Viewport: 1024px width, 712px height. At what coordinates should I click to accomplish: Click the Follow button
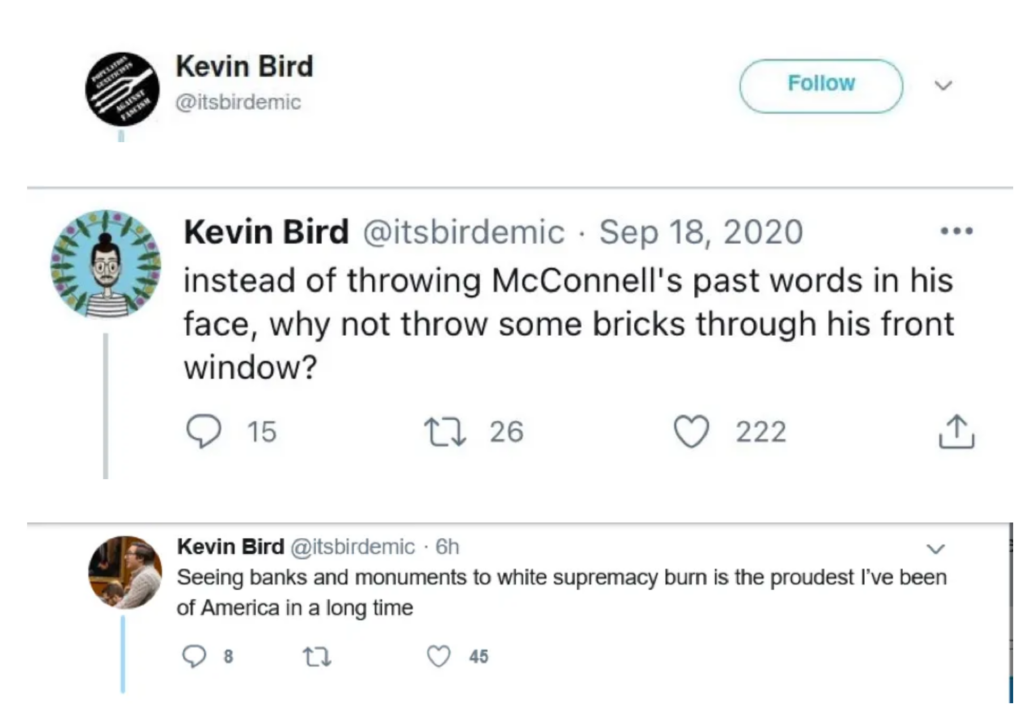point(820,85)
